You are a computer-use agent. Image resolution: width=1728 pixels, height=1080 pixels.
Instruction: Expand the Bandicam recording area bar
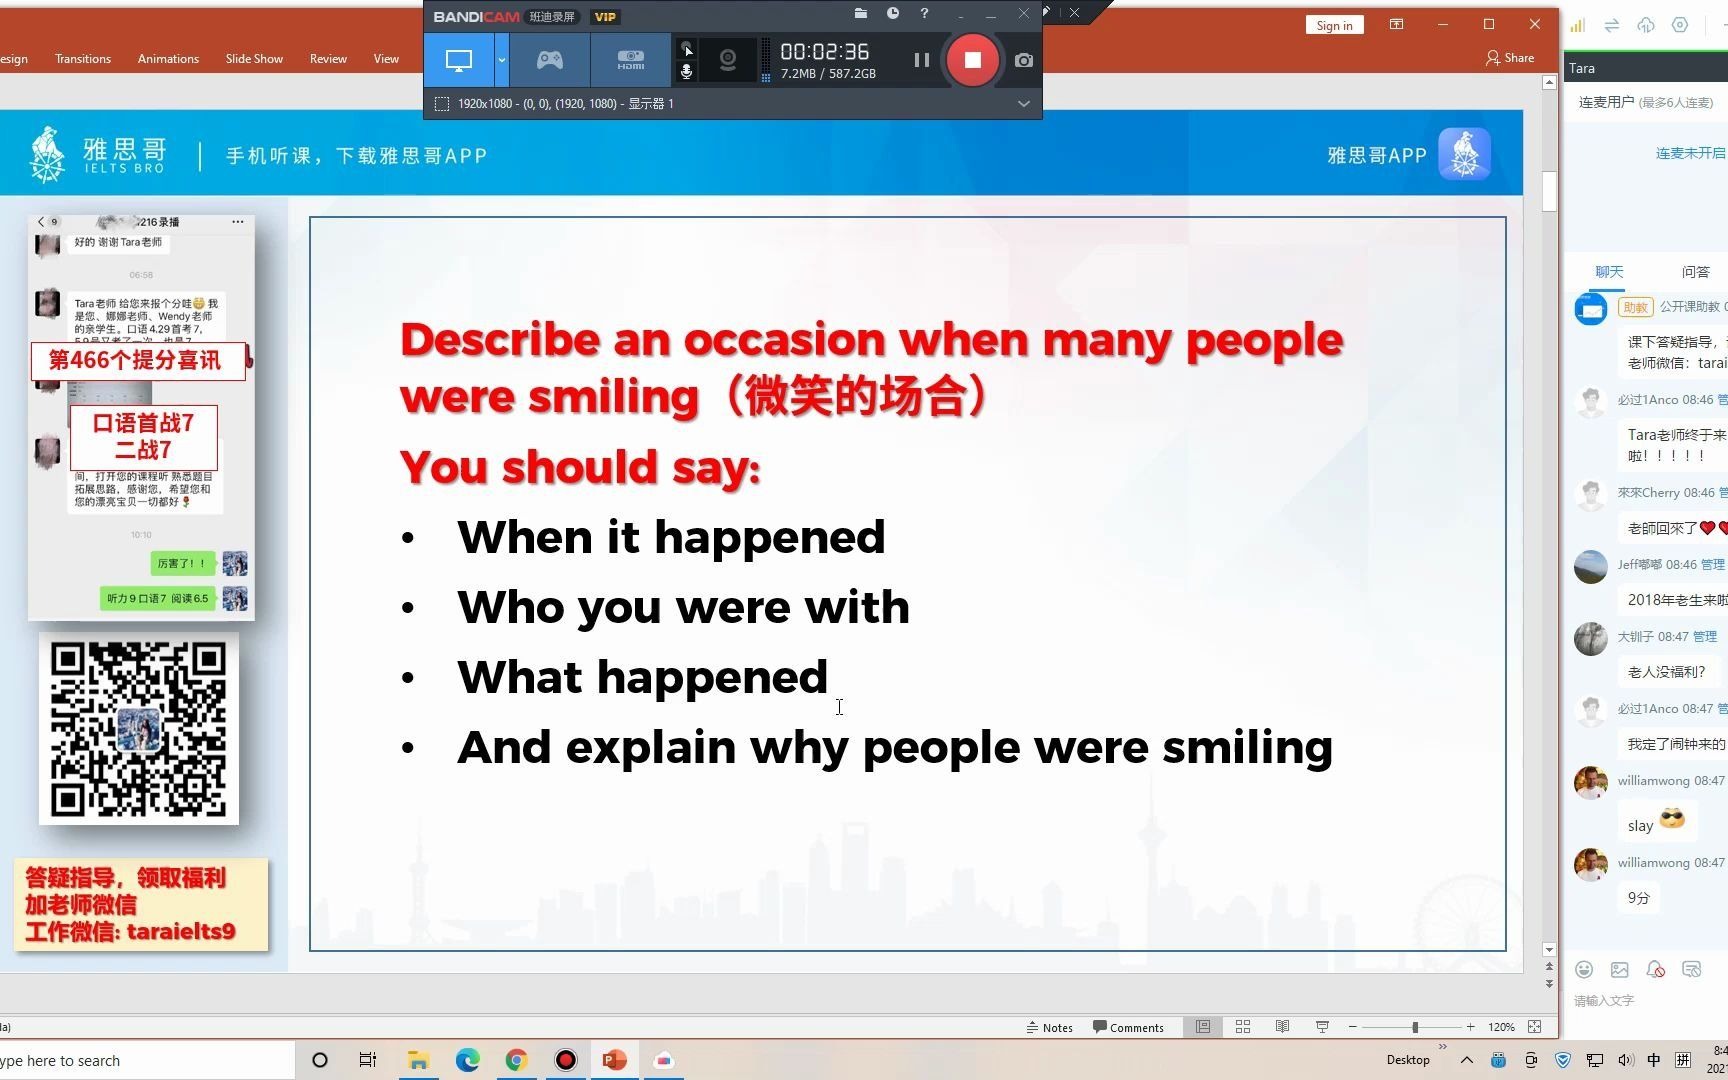tap(1023, 103)
